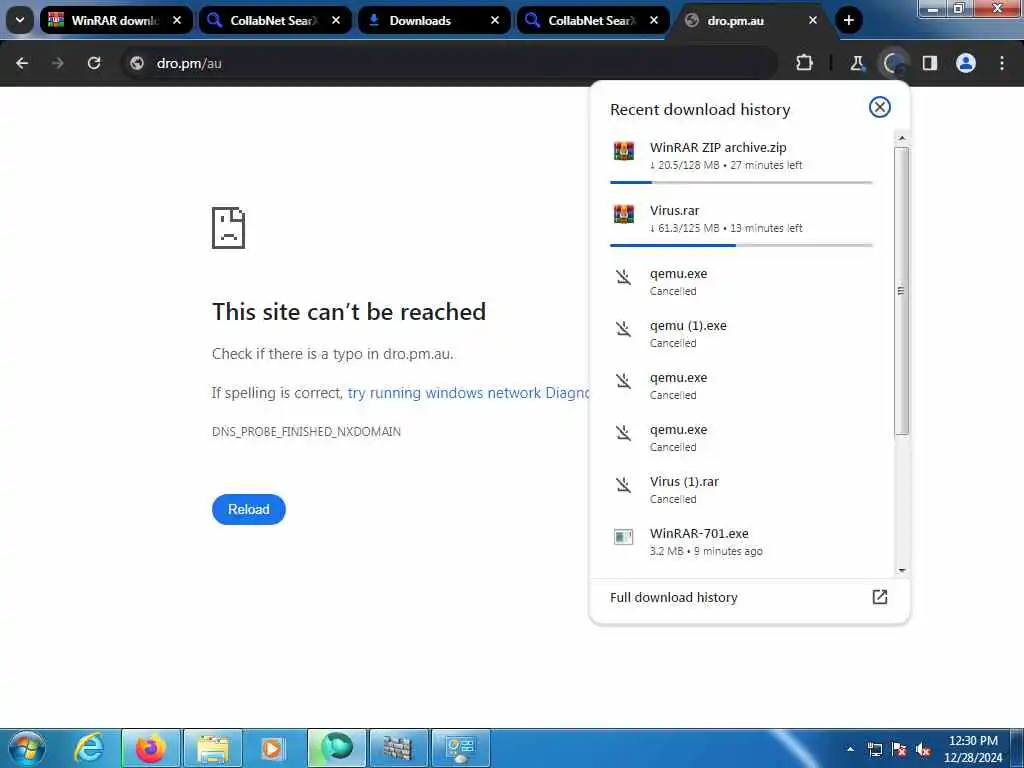
Task: Click download list scrollbar up arrow
Action: [902, 138]
